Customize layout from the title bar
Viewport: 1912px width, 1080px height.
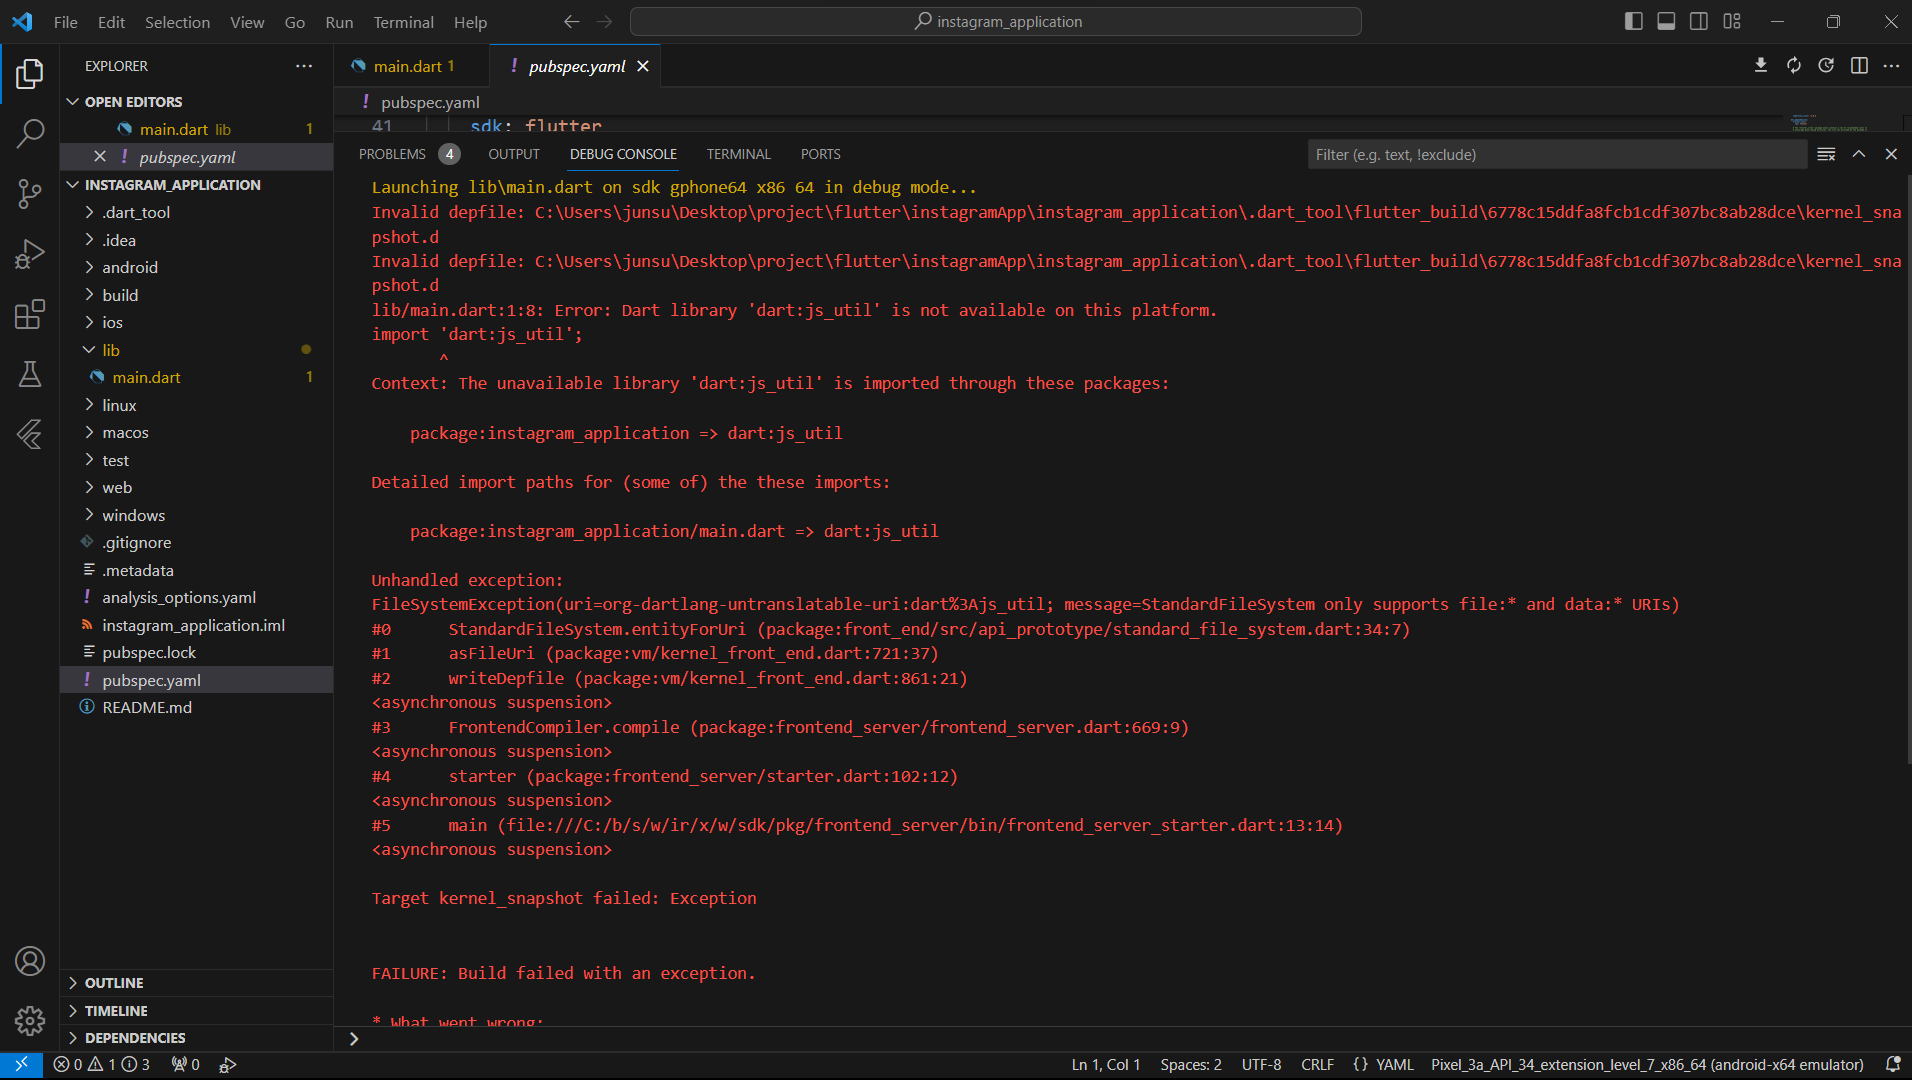pos(1732,22)
